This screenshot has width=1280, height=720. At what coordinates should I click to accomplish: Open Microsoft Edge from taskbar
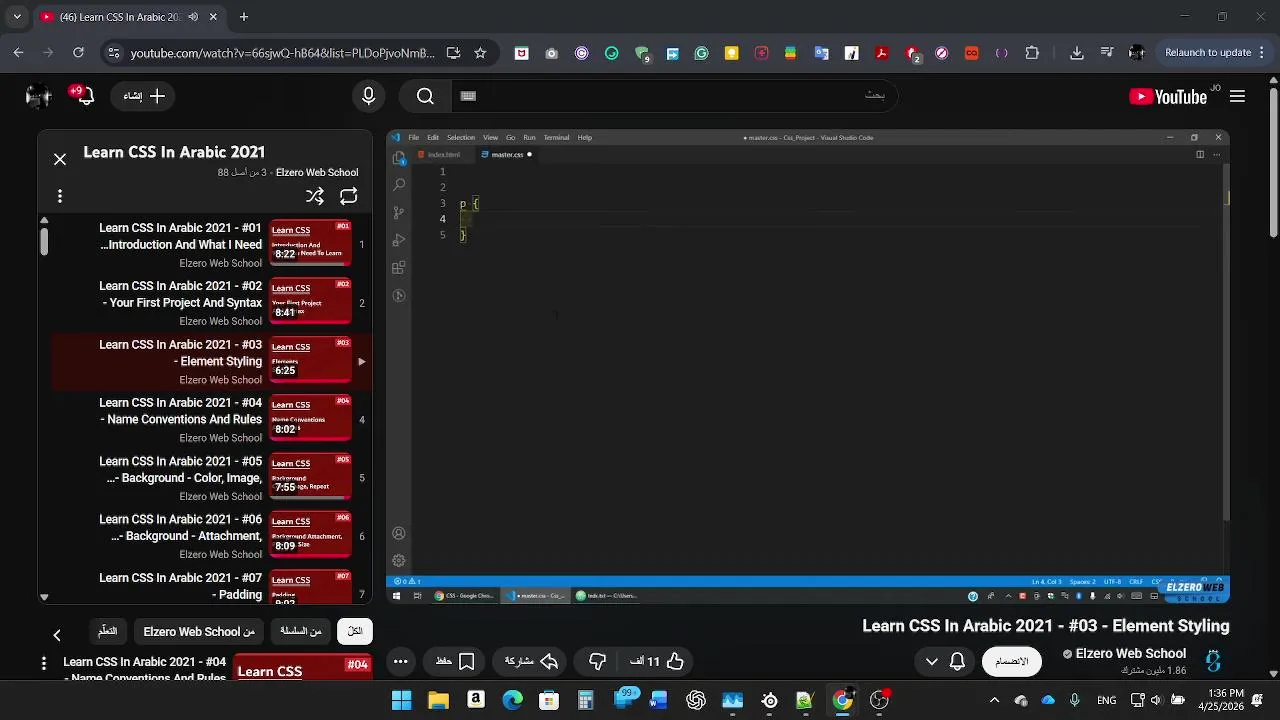coord(512,700)
